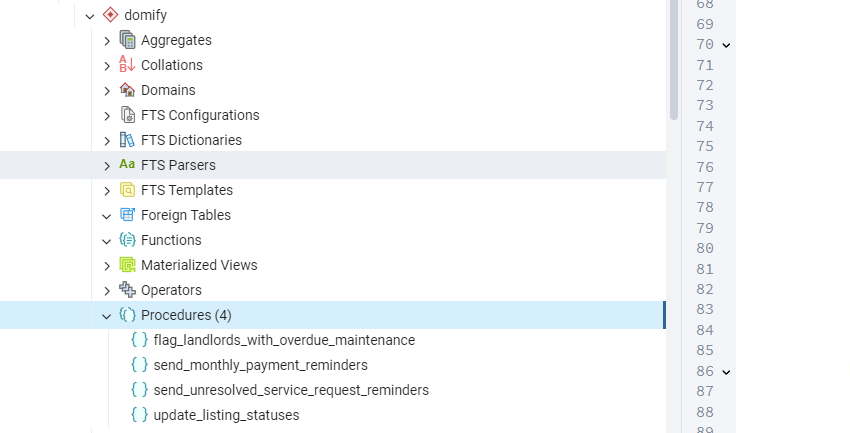Image resolution: width=850 pixels, height=433 pixels.
Task: Click the FTS Dictionaries book icon
Action: [127, 140]
